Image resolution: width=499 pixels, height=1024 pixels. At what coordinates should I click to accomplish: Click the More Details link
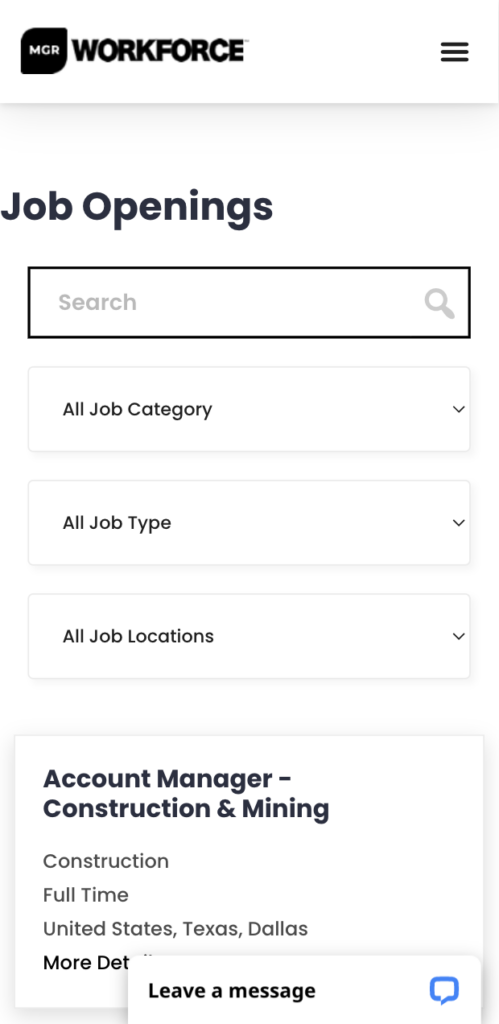[85, 963]
